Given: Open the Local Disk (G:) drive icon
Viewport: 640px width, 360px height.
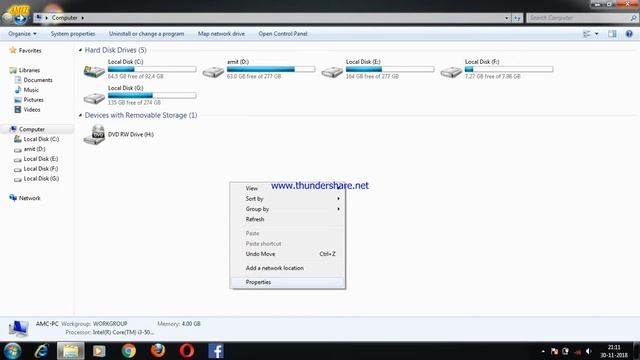Looking at the screenshot, I should (94, 98).
